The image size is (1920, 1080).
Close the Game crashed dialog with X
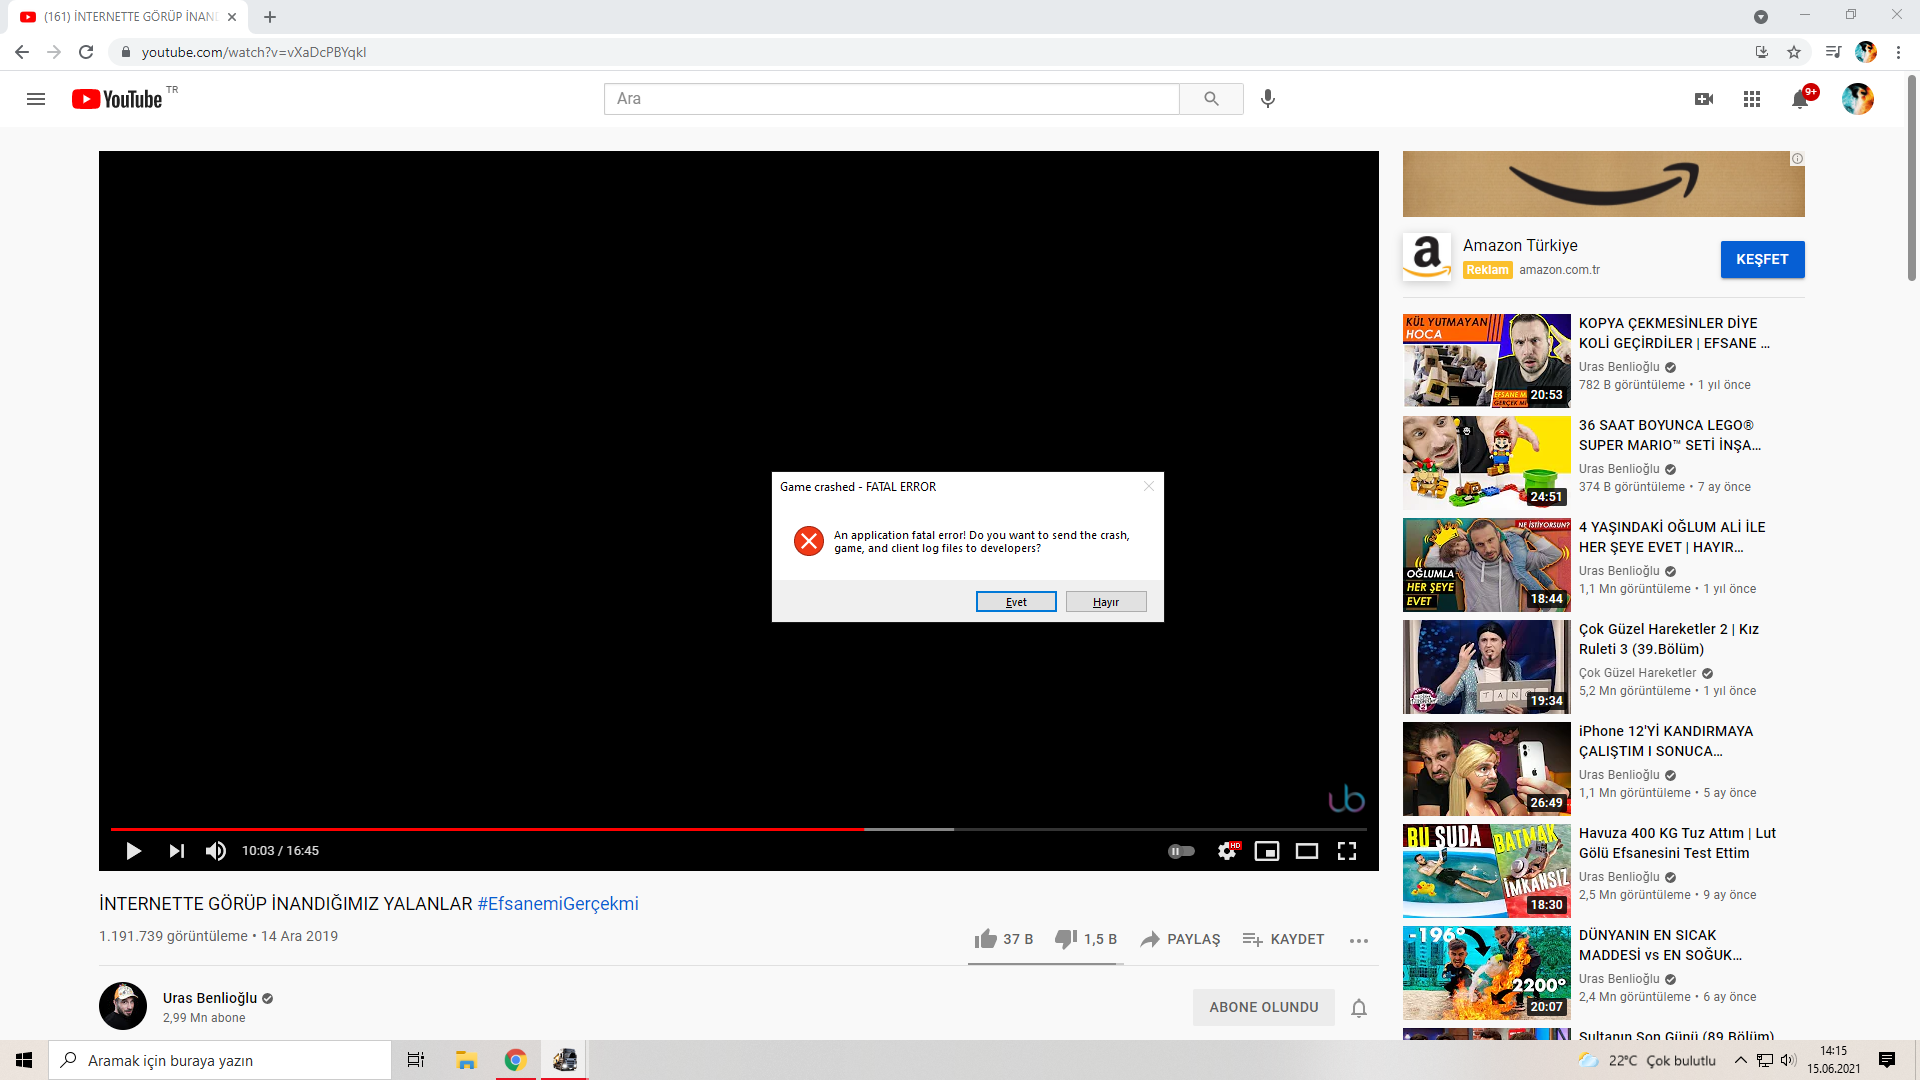[x=1149, y=486]
